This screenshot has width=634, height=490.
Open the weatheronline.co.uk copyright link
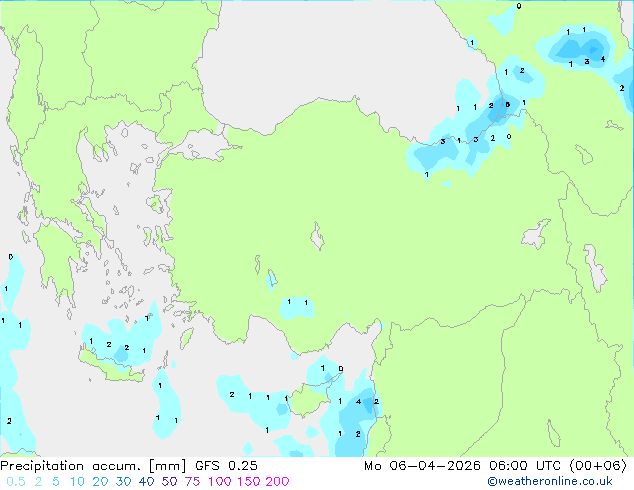550,481
